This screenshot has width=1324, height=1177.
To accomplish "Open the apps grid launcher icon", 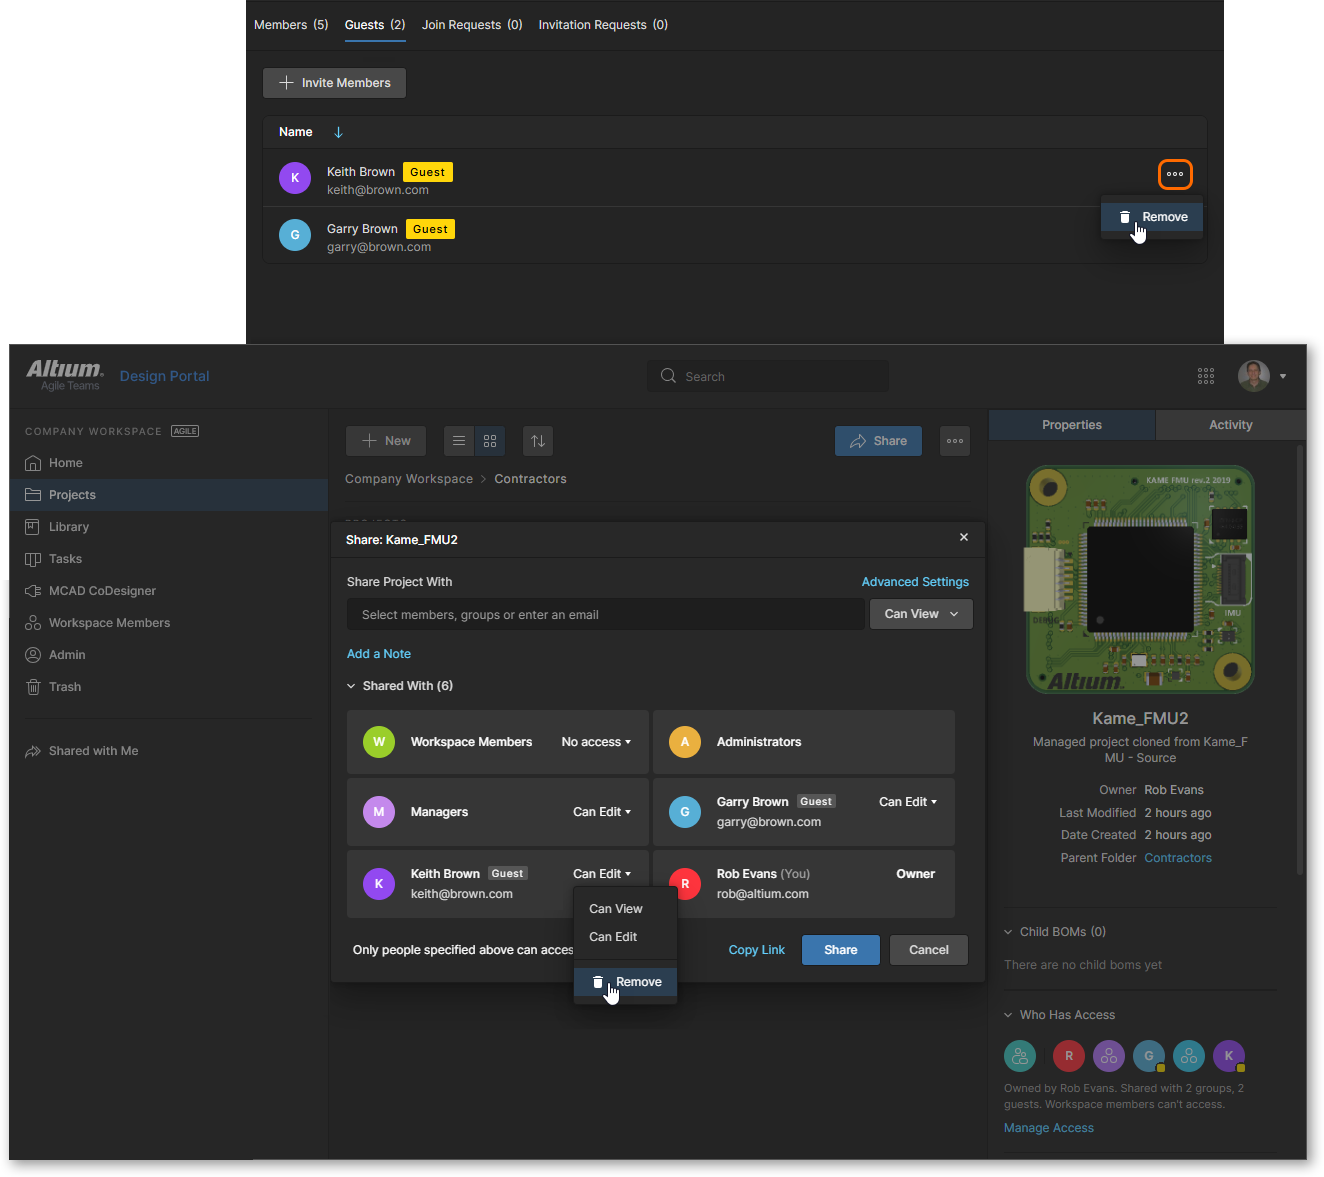I will pyautogui.click(x=1206, y=376).
